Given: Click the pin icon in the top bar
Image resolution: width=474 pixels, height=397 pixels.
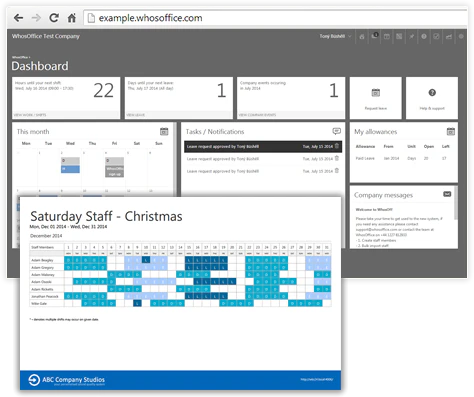Looking at the screenshot, I should (411, 36).
